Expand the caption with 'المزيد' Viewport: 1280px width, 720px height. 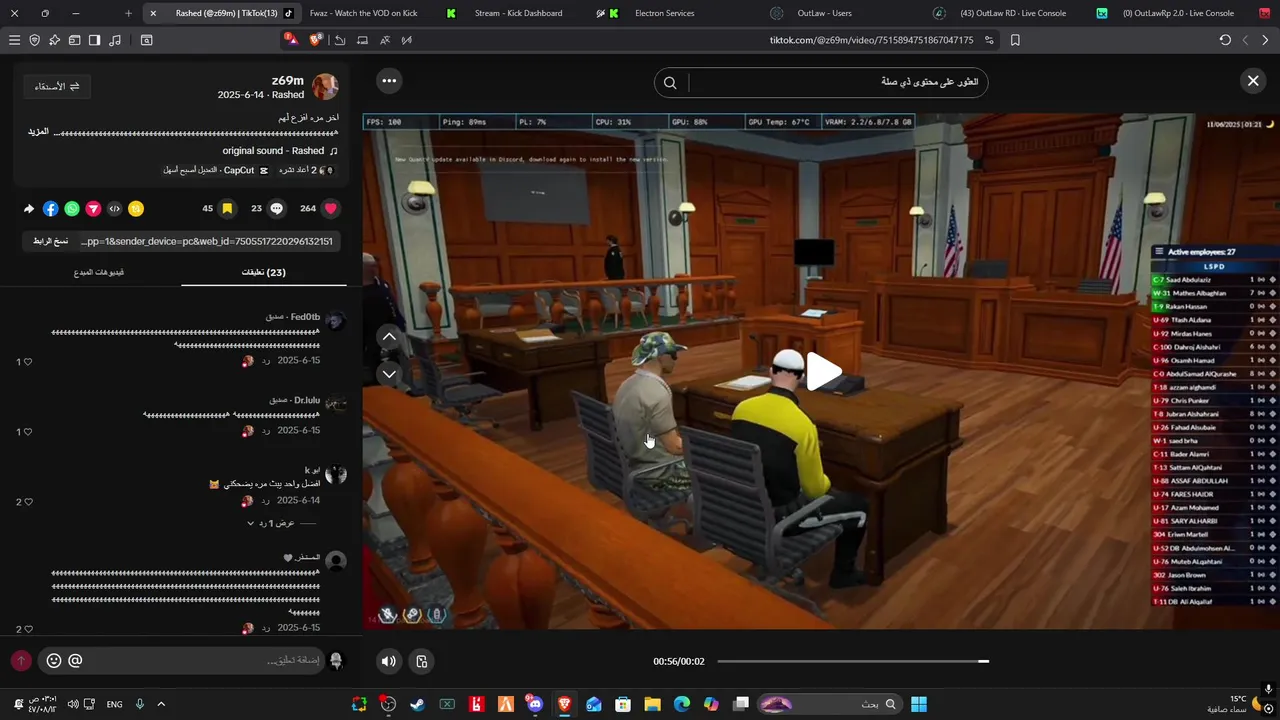pos(38,132)
